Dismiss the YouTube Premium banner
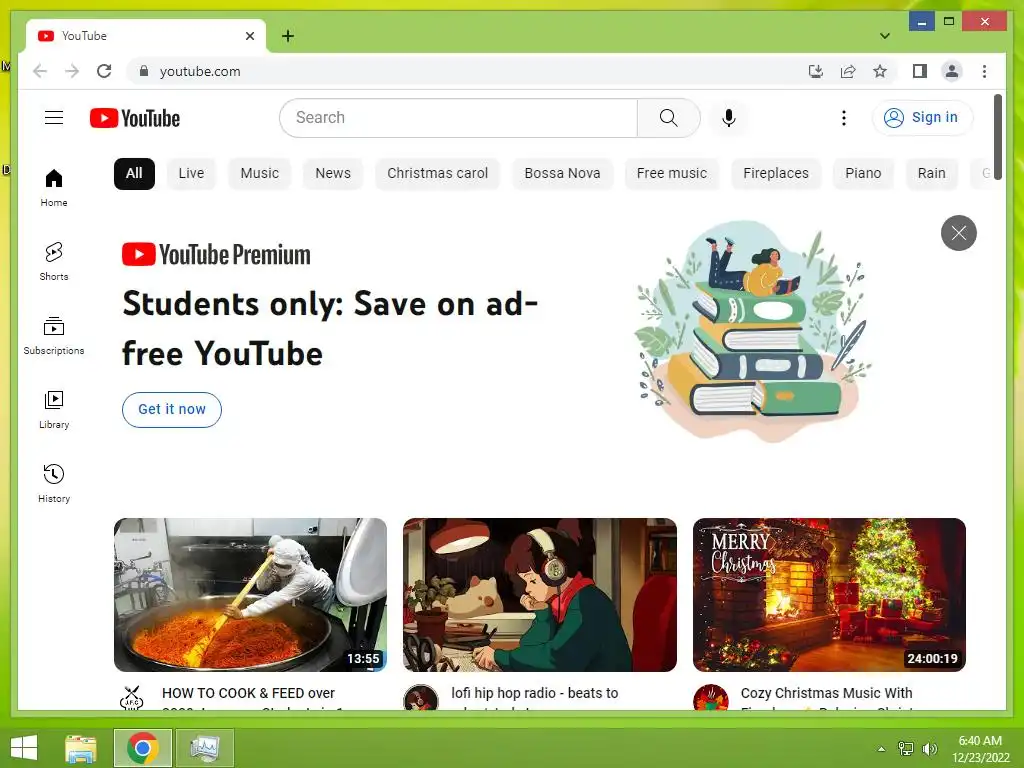 958,232
